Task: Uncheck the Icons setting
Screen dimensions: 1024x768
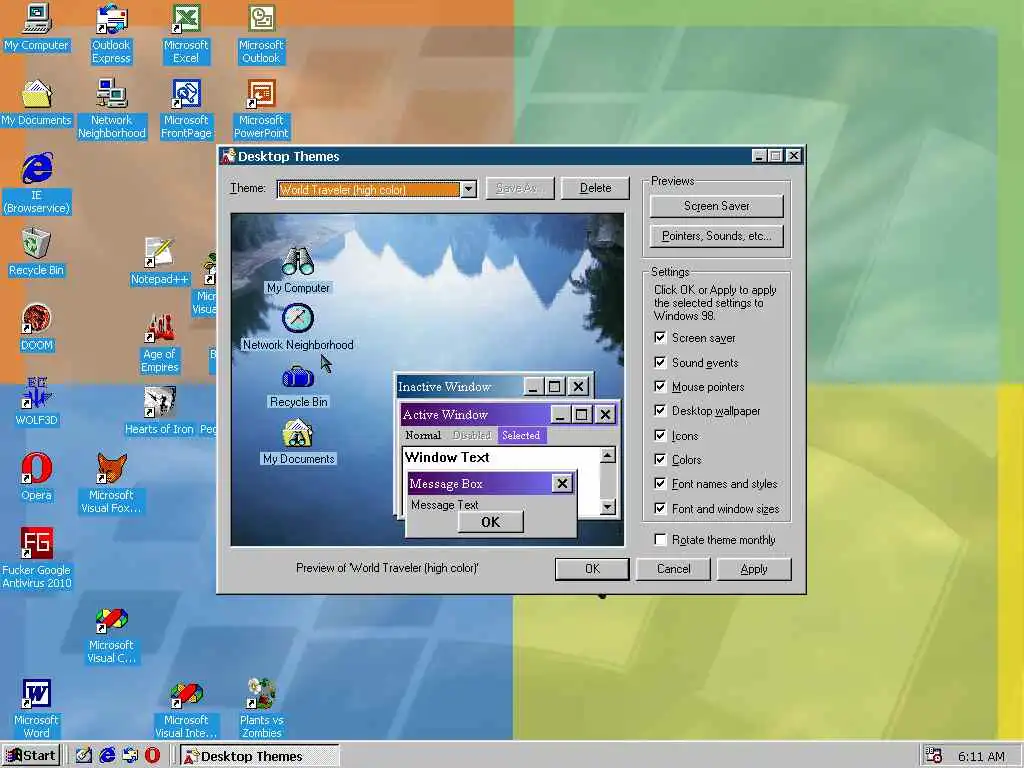Action: coord(660,435)
